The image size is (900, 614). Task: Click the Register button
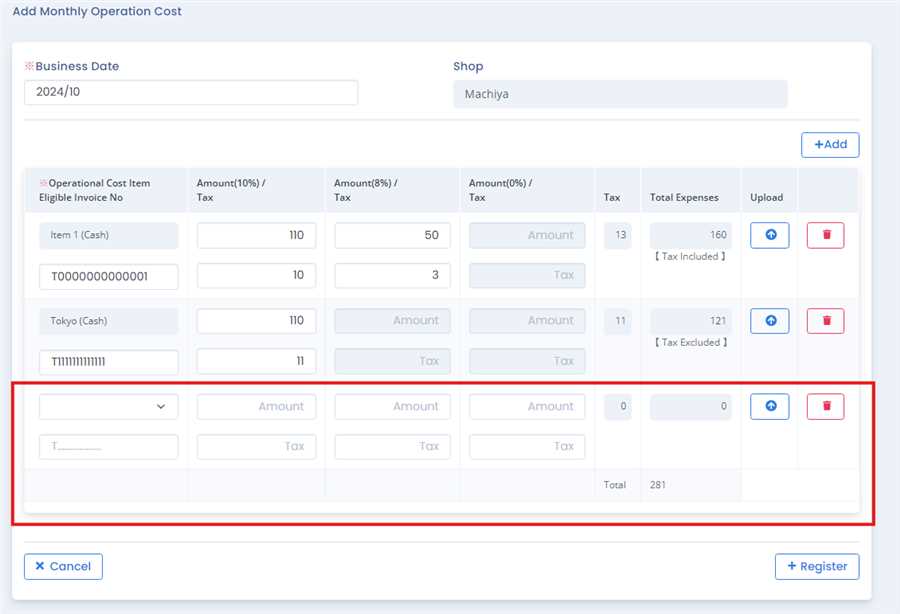[816, 566]
